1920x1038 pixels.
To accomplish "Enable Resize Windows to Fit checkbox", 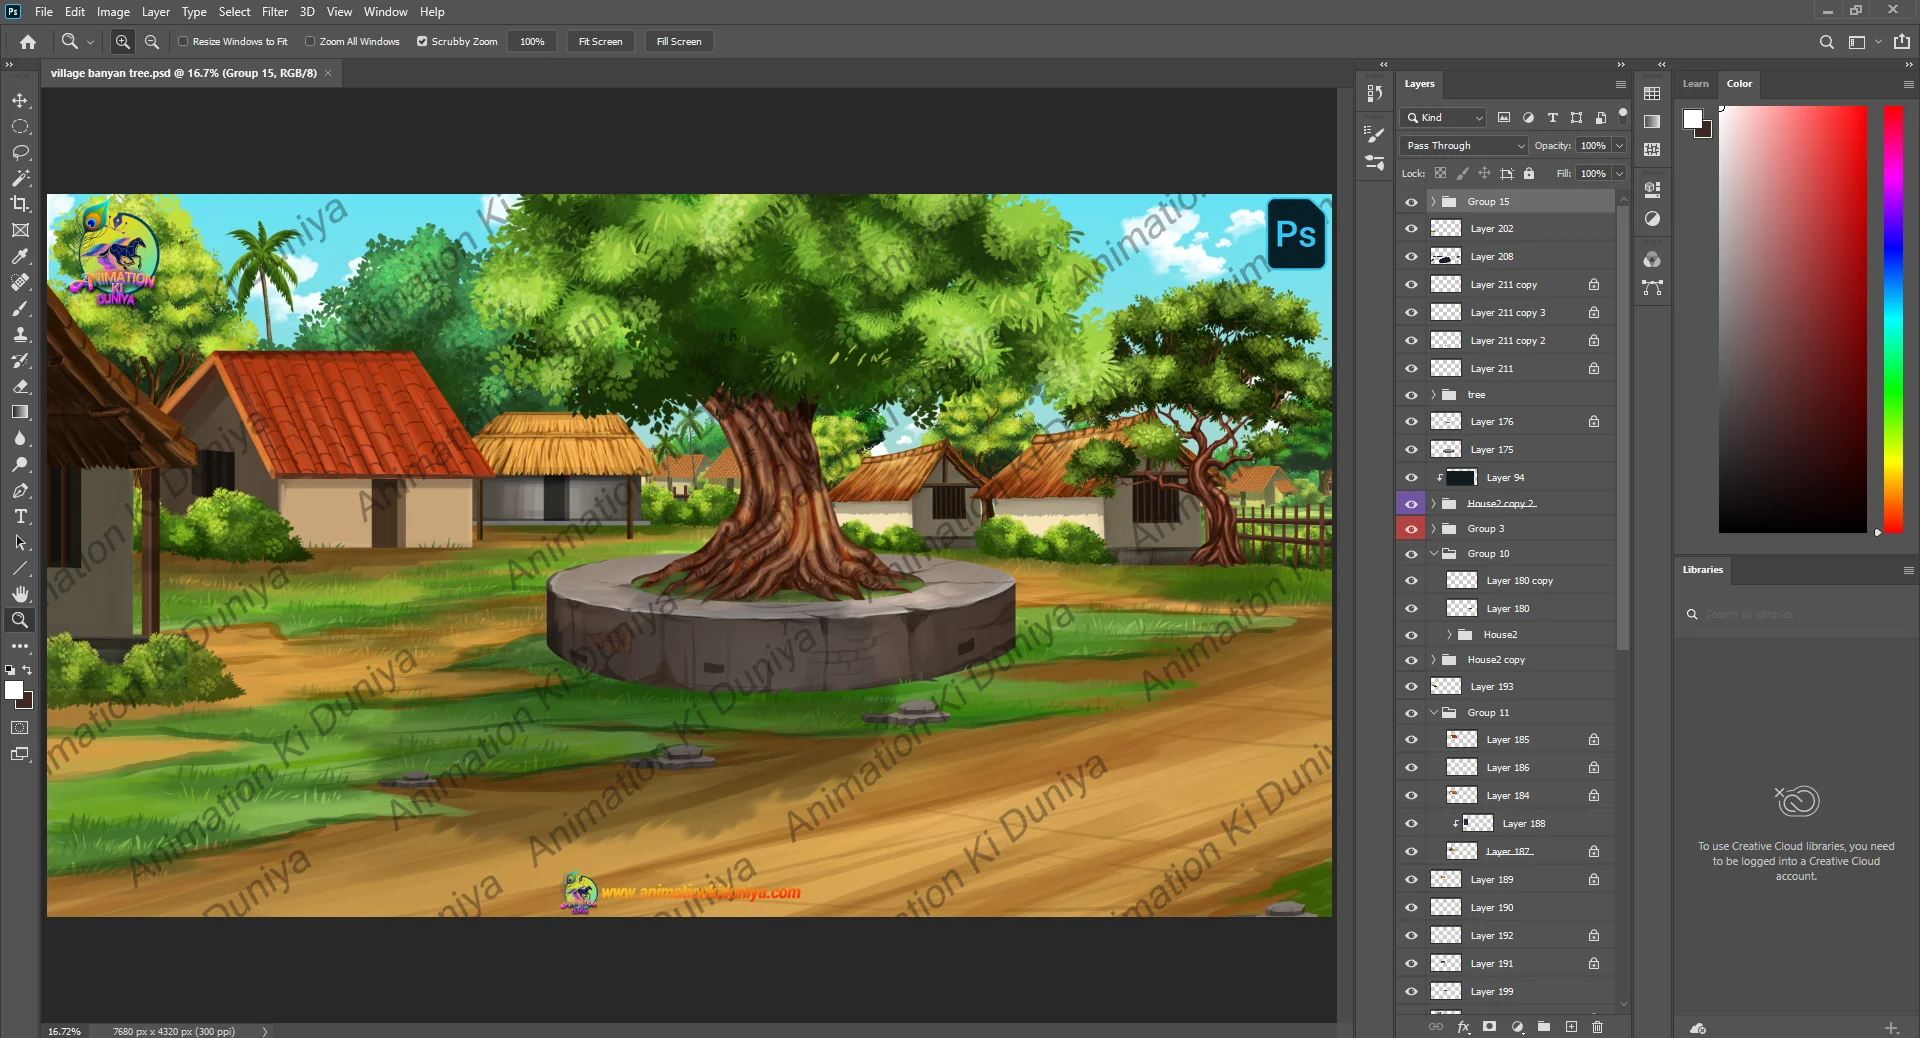I will click(183, 42).
